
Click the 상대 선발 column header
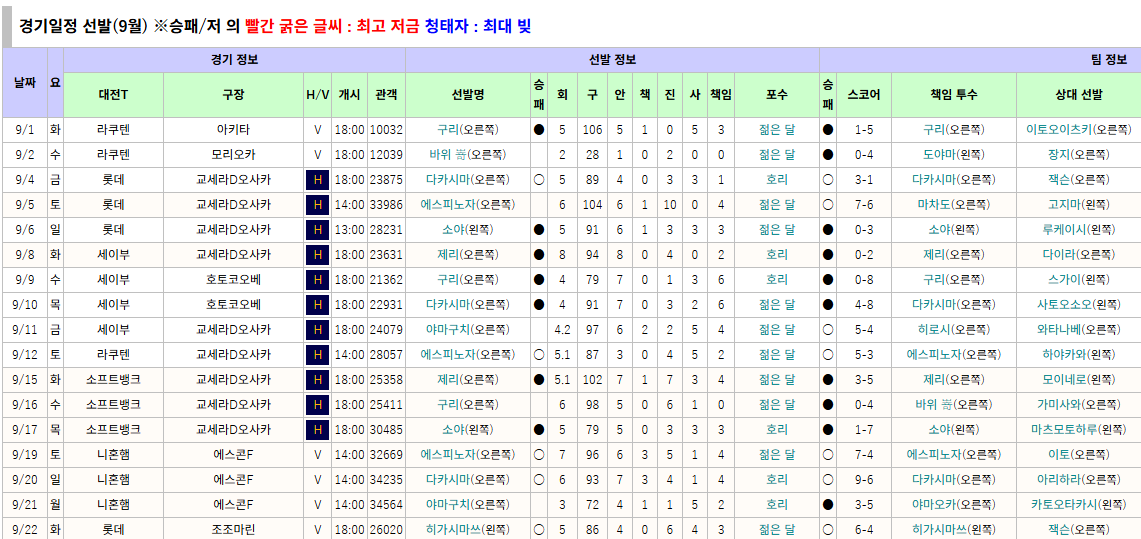pyautogui.click(x=1078, y=95)
